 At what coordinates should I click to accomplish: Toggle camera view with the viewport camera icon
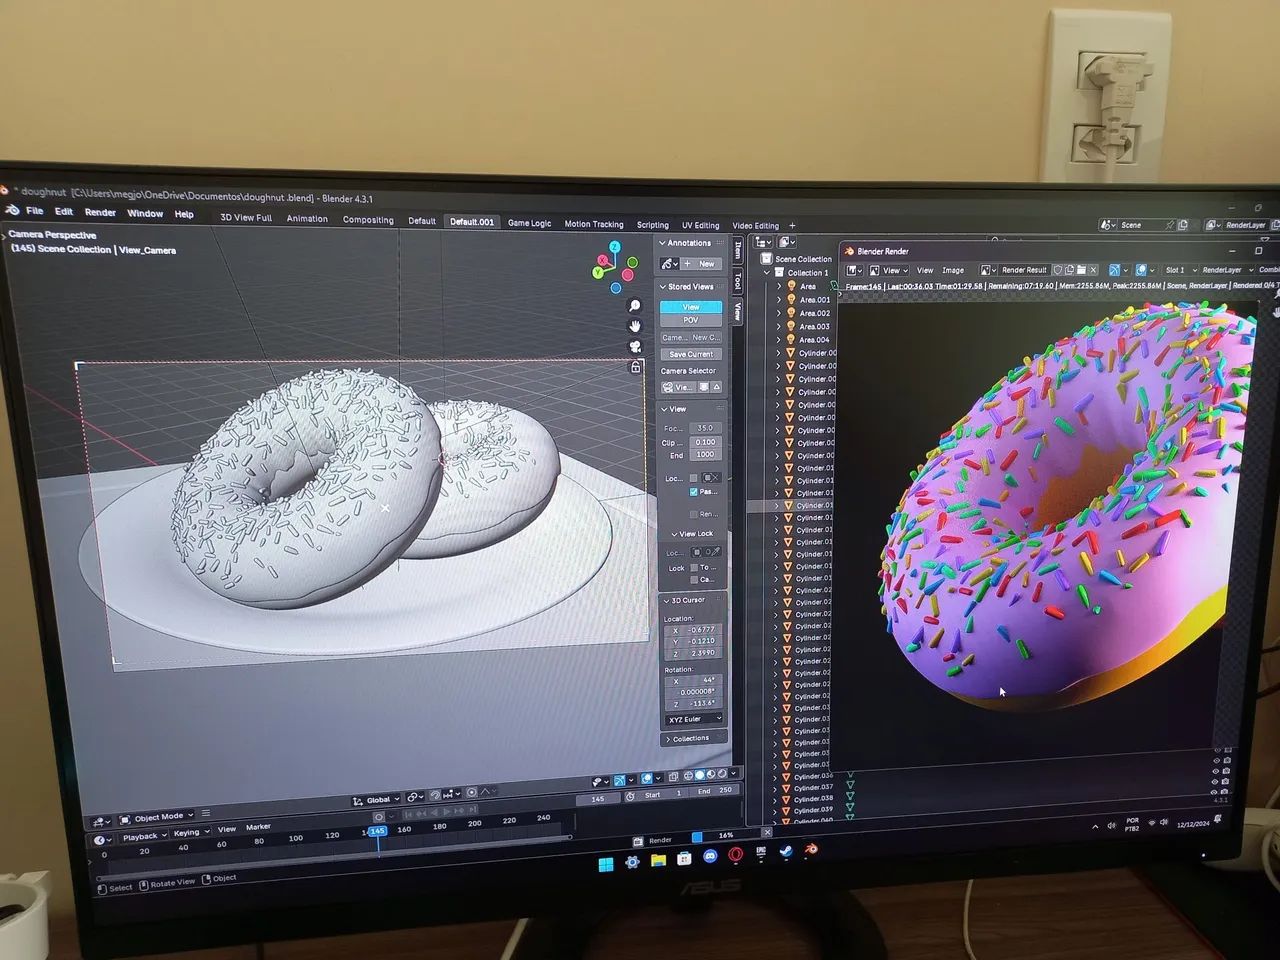tap(634, 346)
